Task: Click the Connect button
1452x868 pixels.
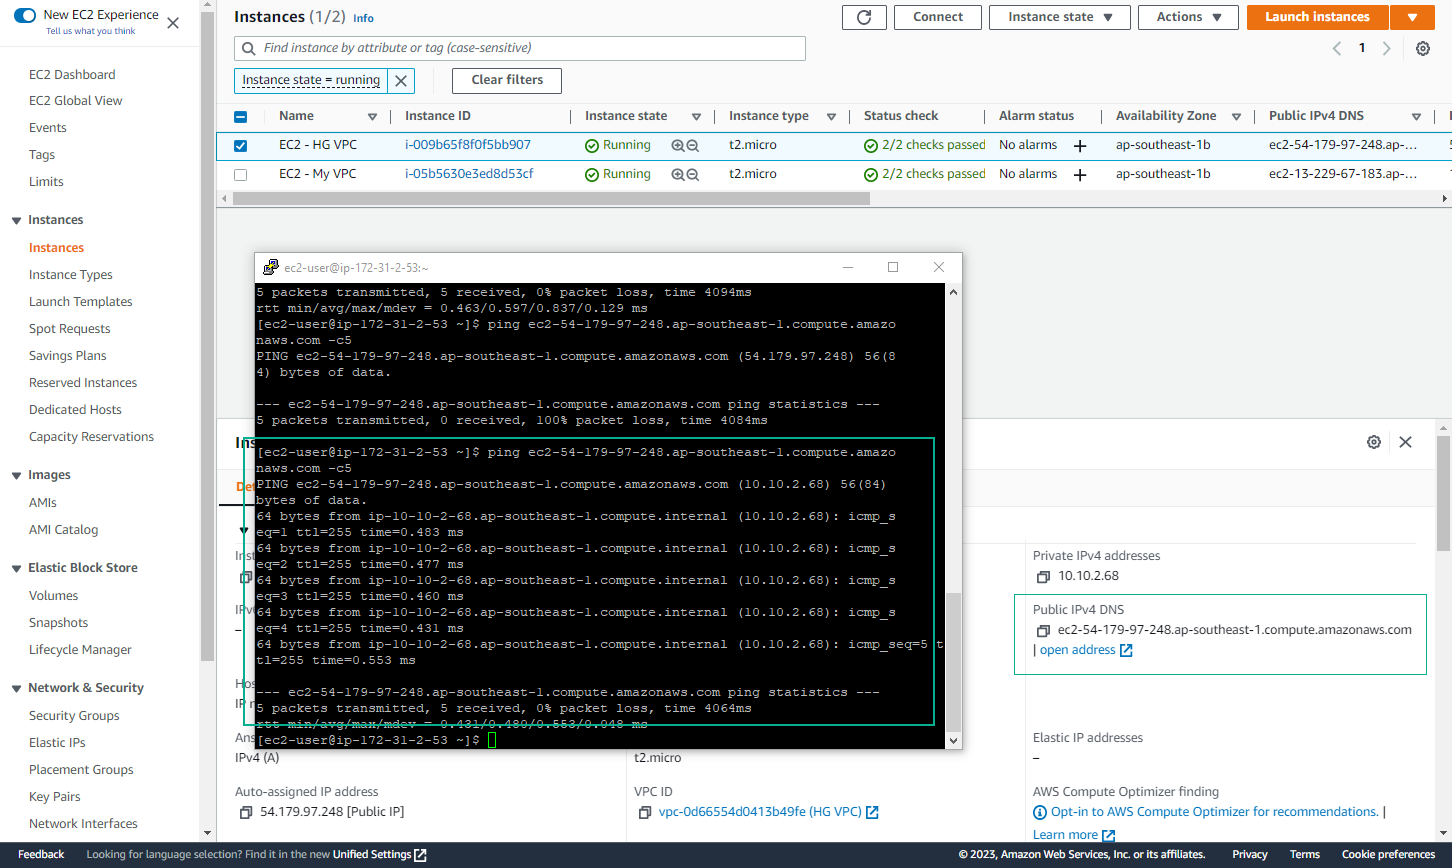Action: (938, 17)
